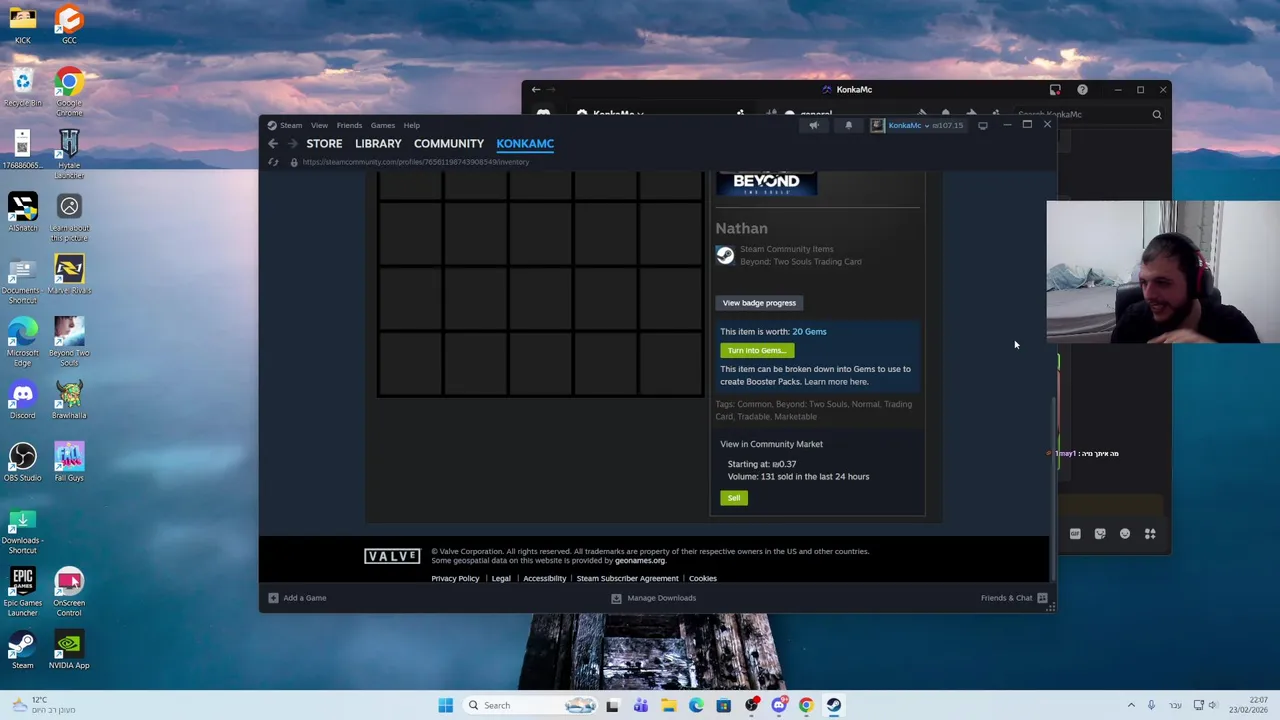Select the Brawlhalla desktop shortcut
The height and width of the screenshot is (720, 1280).
coord(69,399)
